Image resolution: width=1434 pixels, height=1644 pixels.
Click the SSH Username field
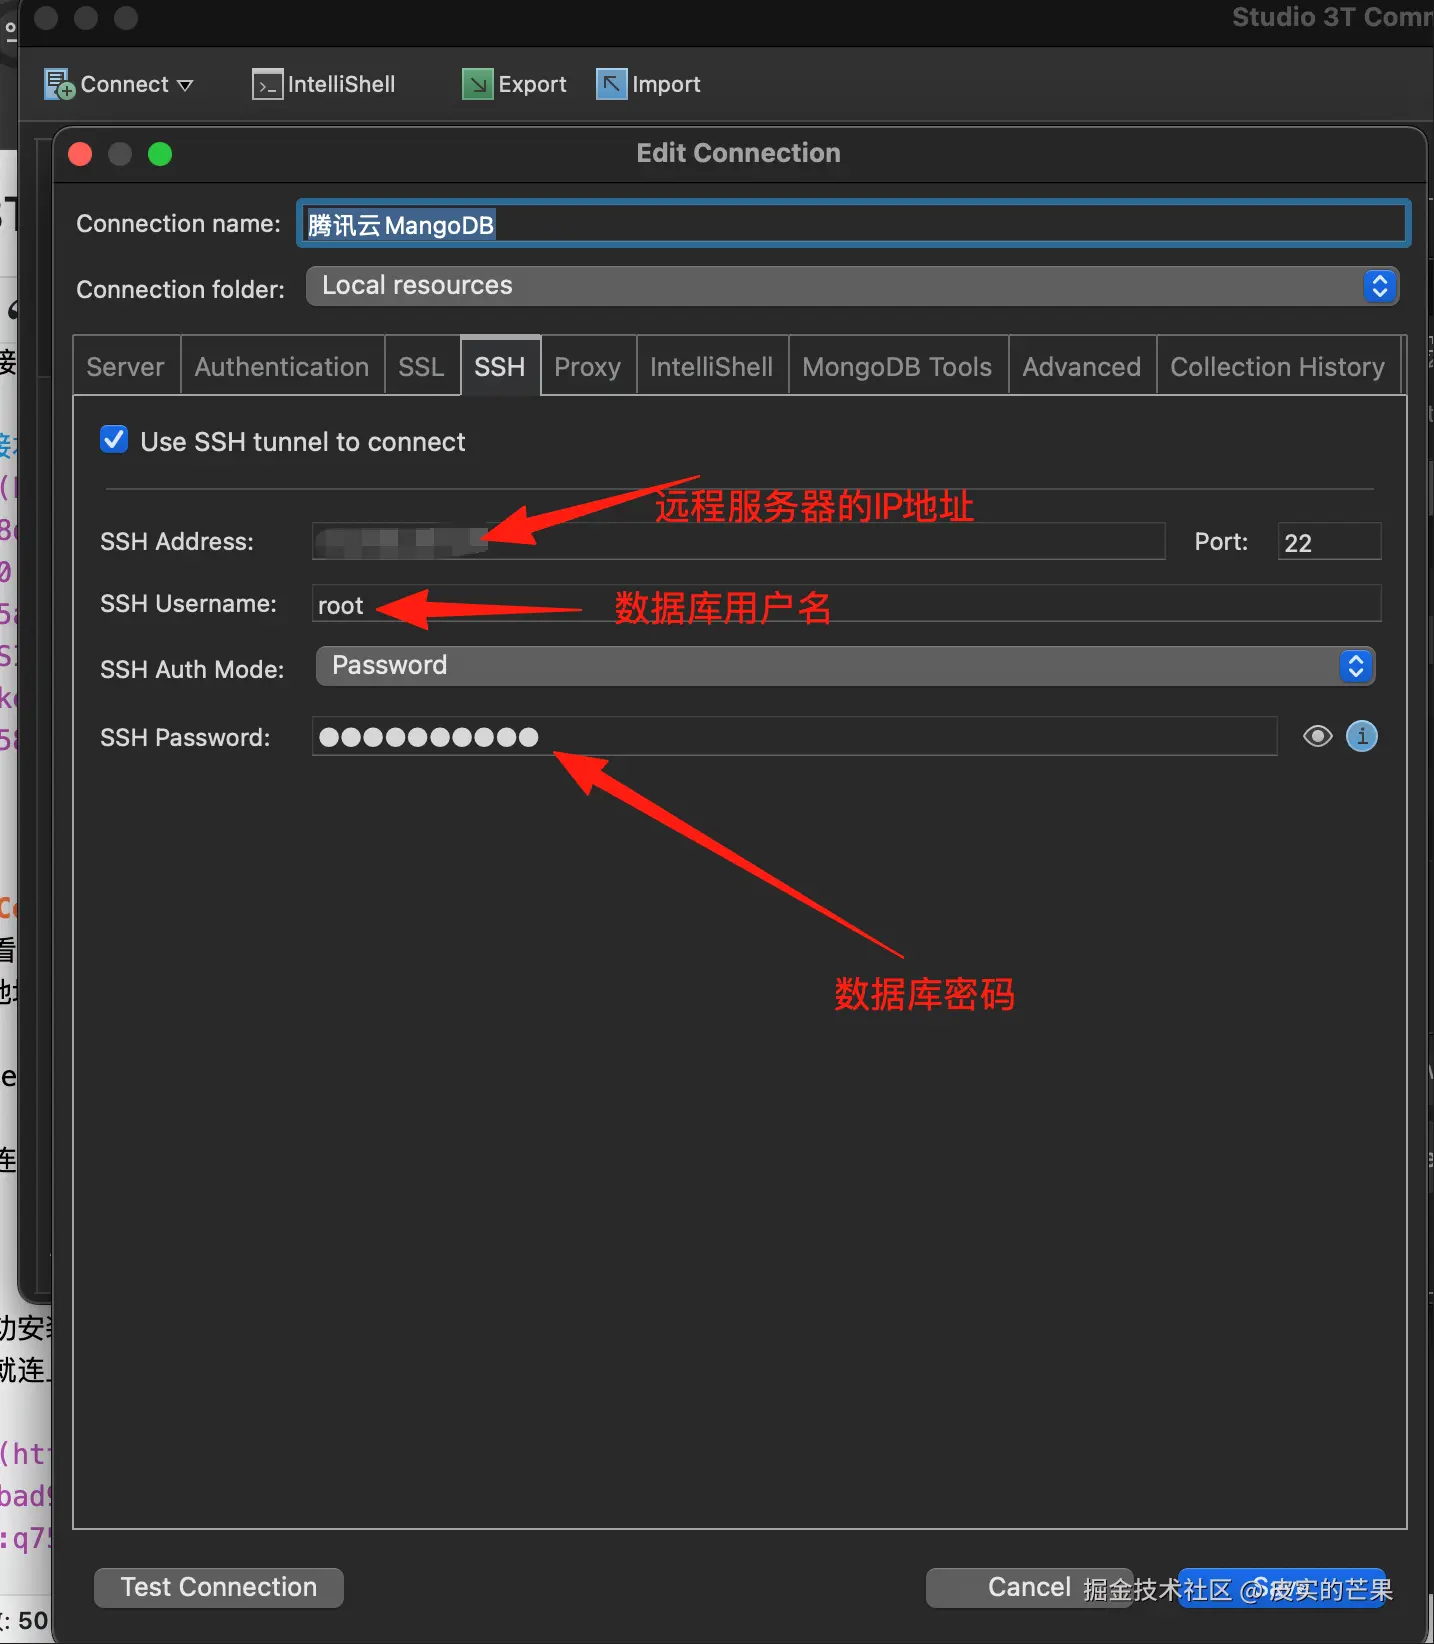tap(847, 604)
